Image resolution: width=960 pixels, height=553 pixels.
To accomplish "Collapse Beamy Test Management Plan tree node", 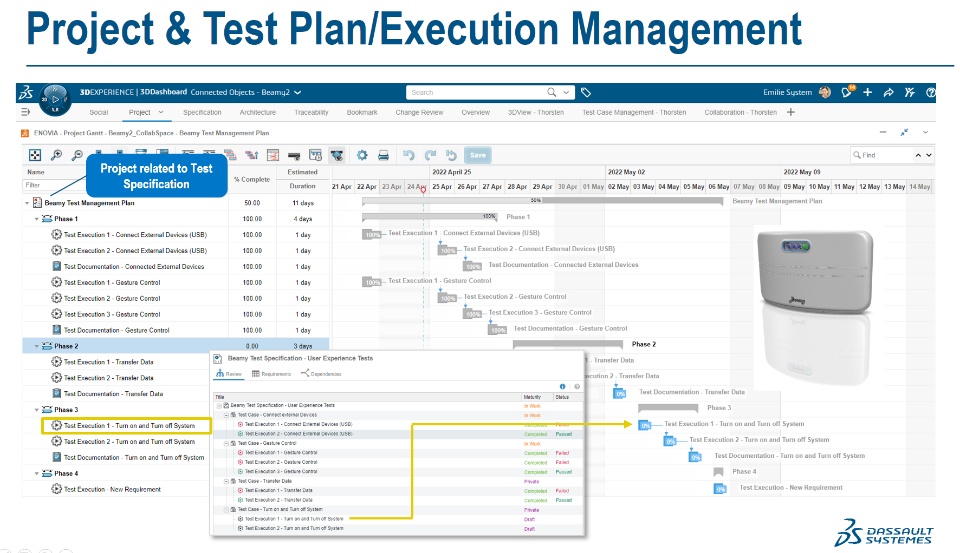I will [27, 203].
